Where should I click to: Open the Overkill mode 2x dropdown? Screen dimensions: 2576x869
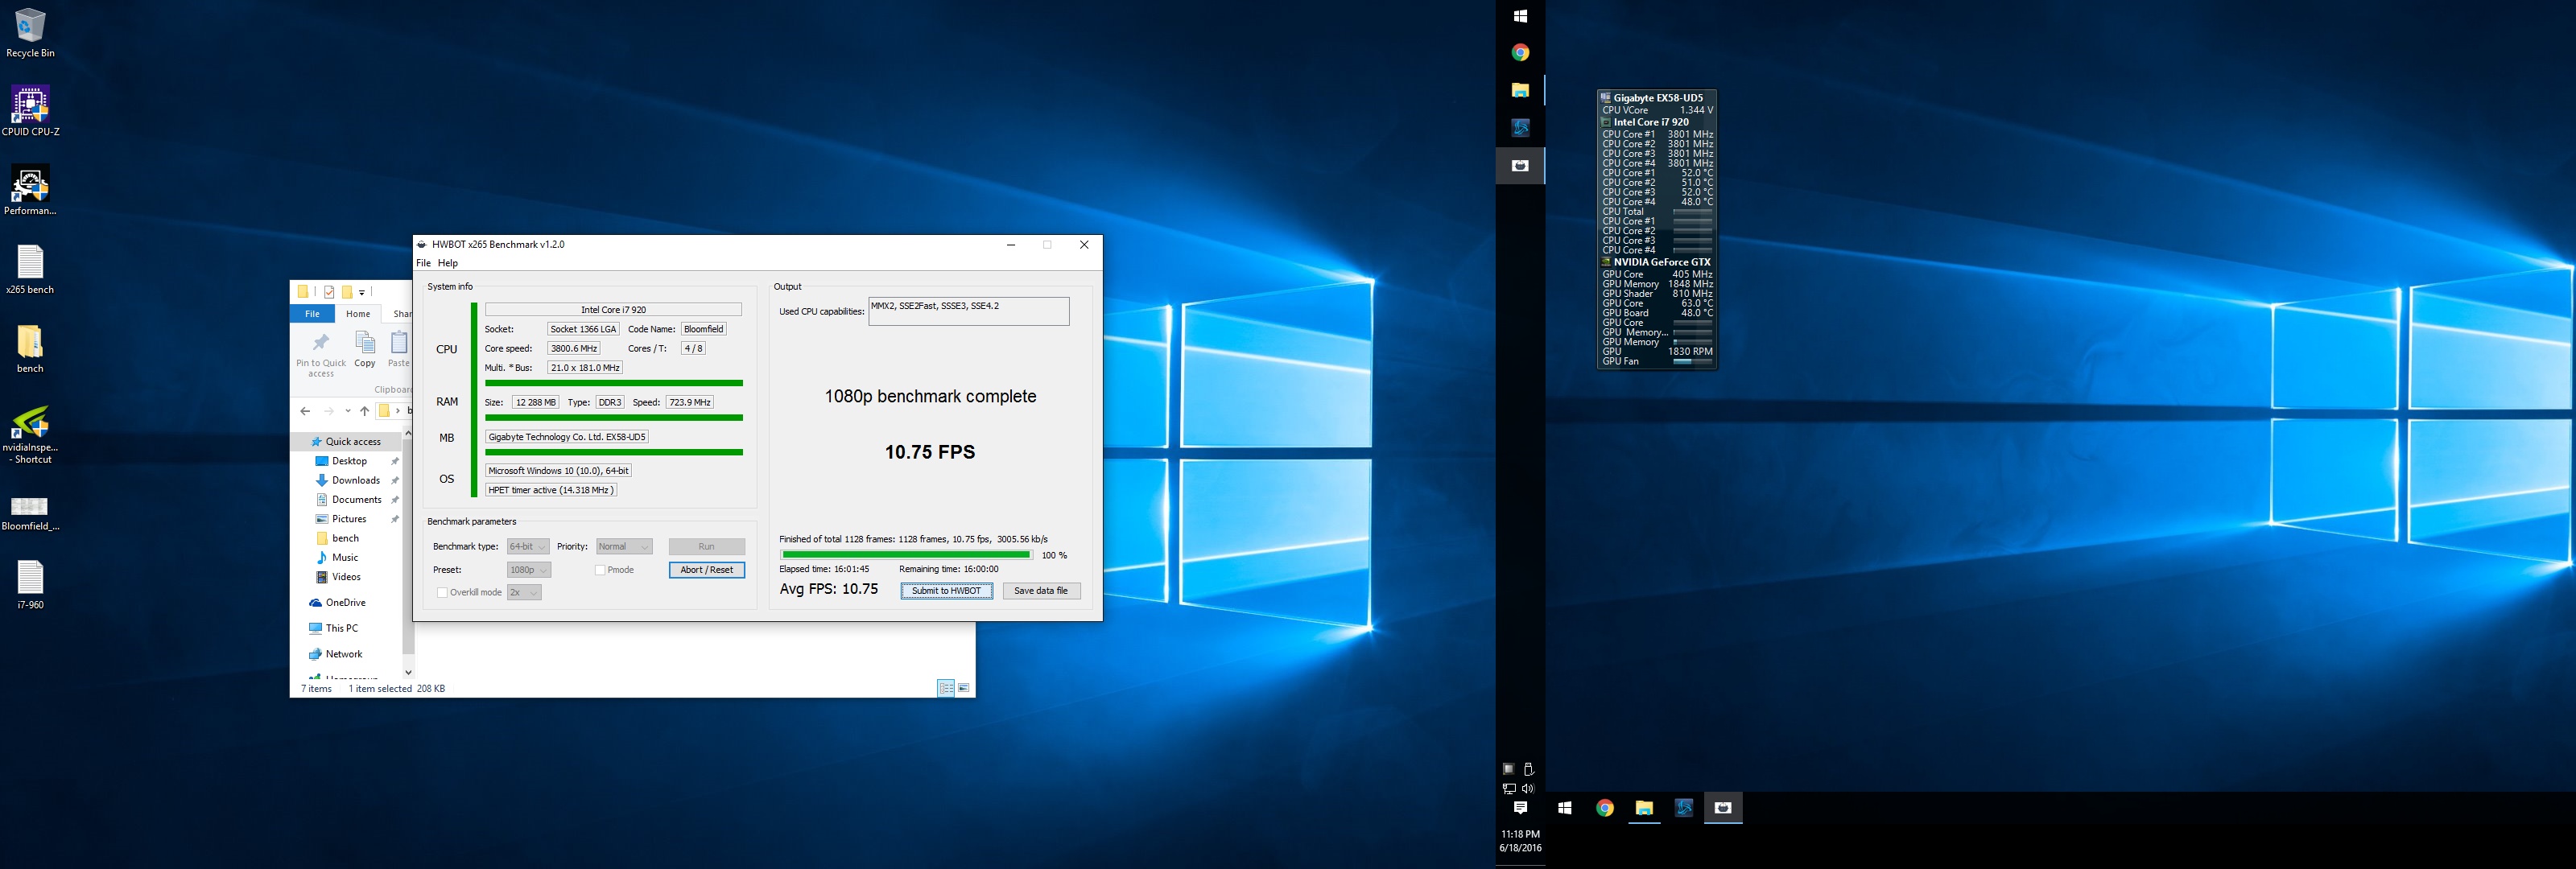tap(524, 593)
